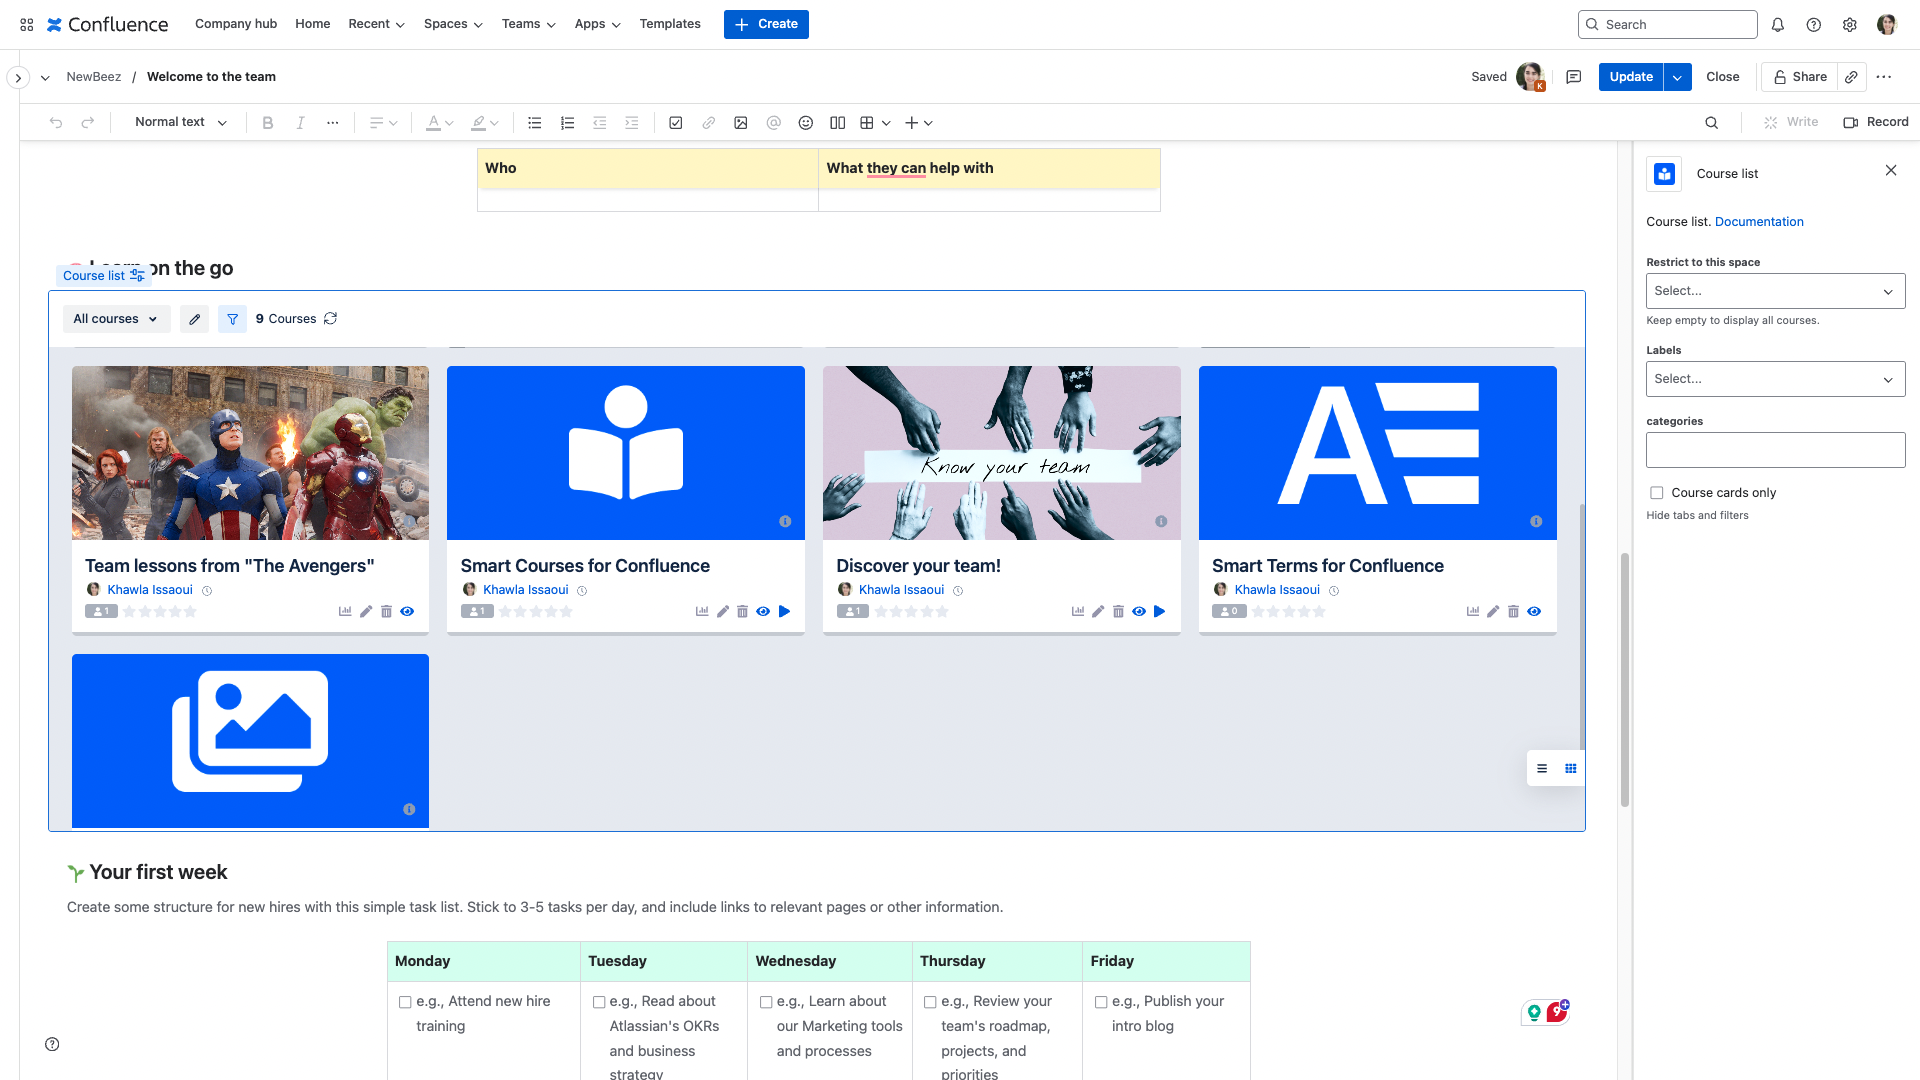
Task: Click the blue Create button
Action: tap(766, 24)
